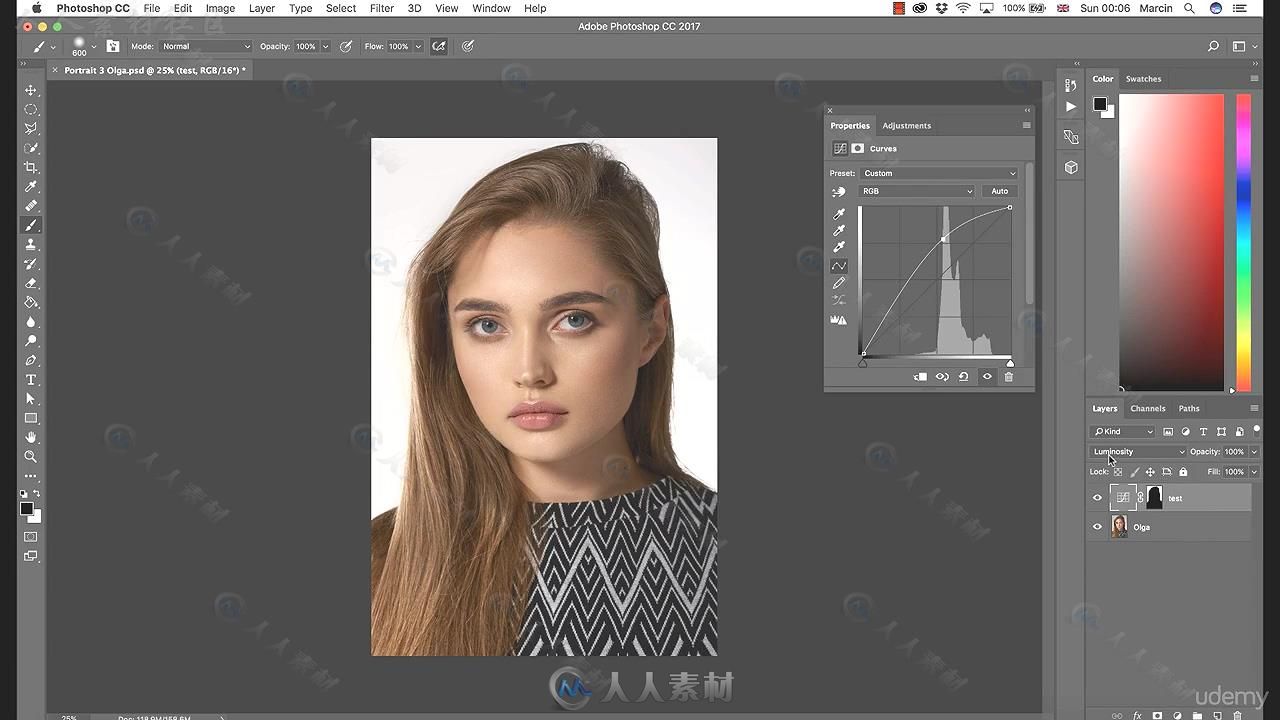
Task: Open the Flow slider dropdown arrow
Action: pyautogui.click(x=418, y=46)
